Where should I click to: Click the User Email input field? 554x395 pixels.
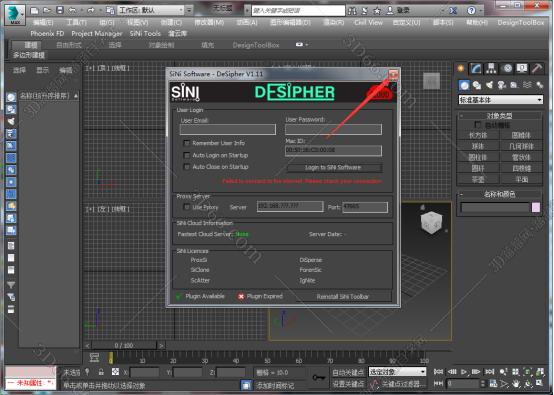[228, 129]
